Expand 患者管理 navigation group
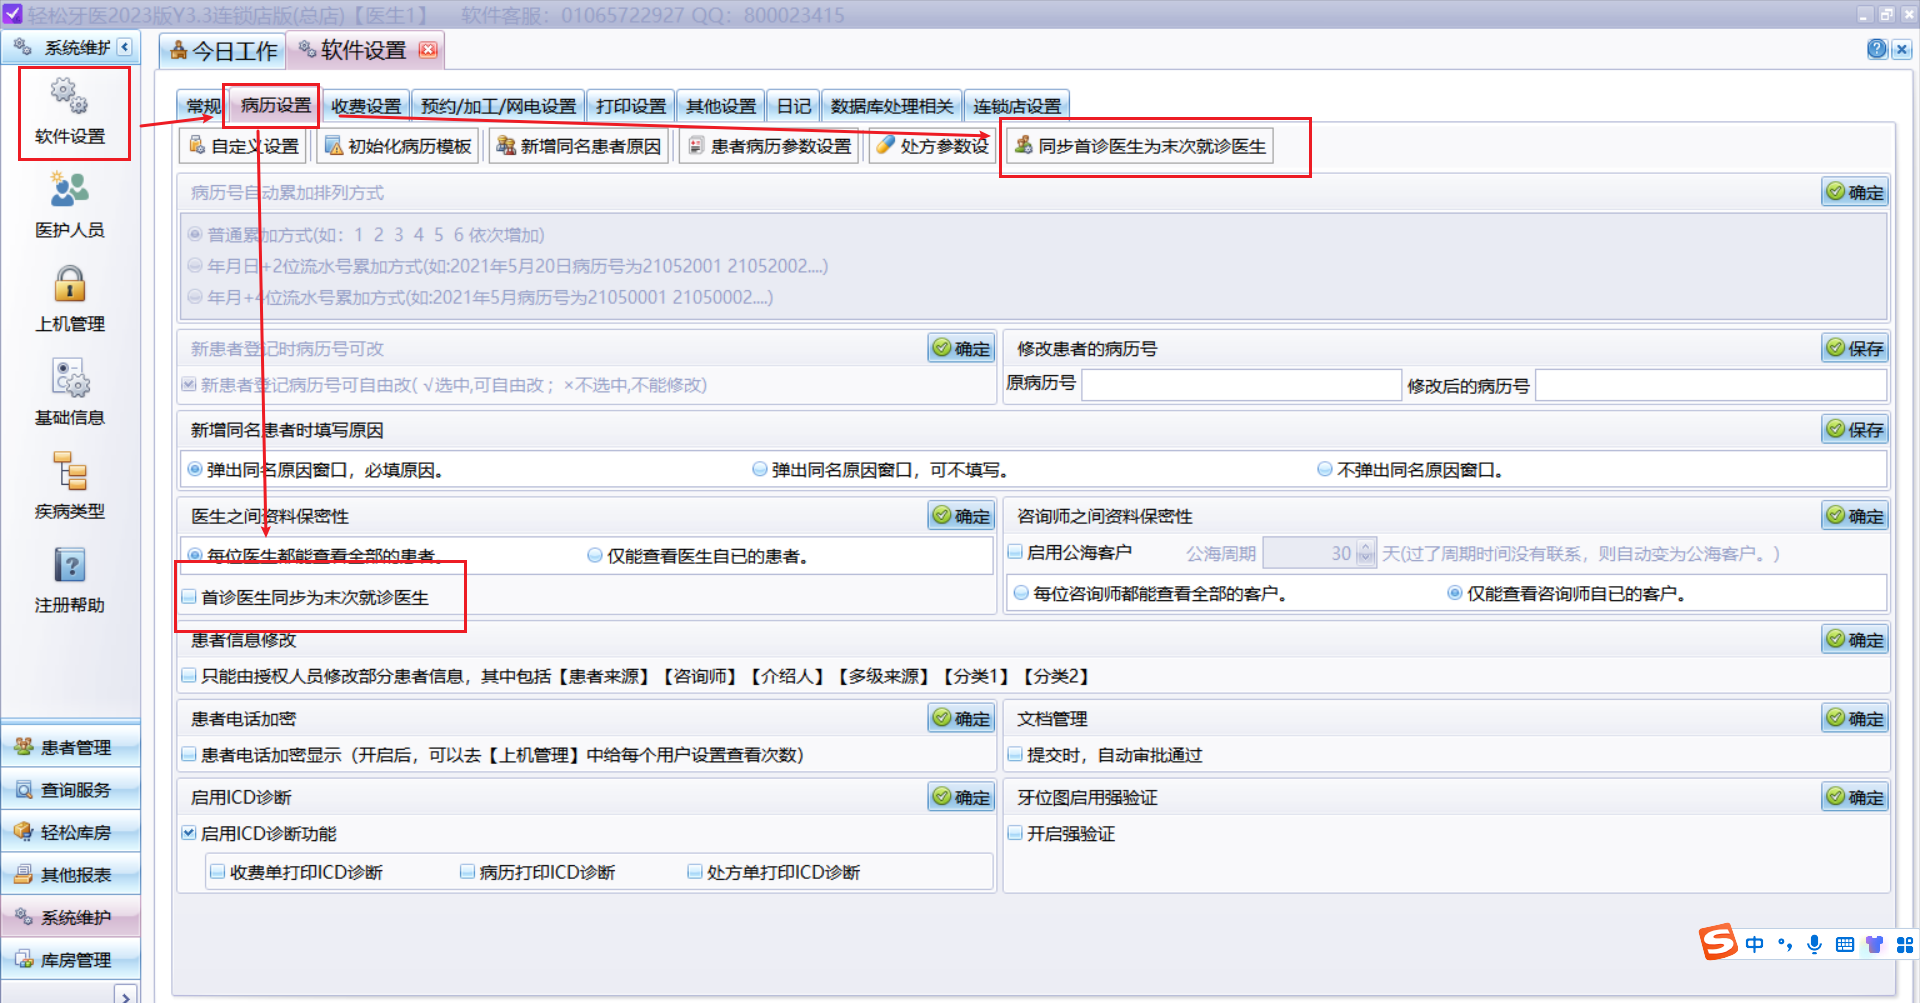This screenshot has height=1003, width=1920. coord(71,747)
